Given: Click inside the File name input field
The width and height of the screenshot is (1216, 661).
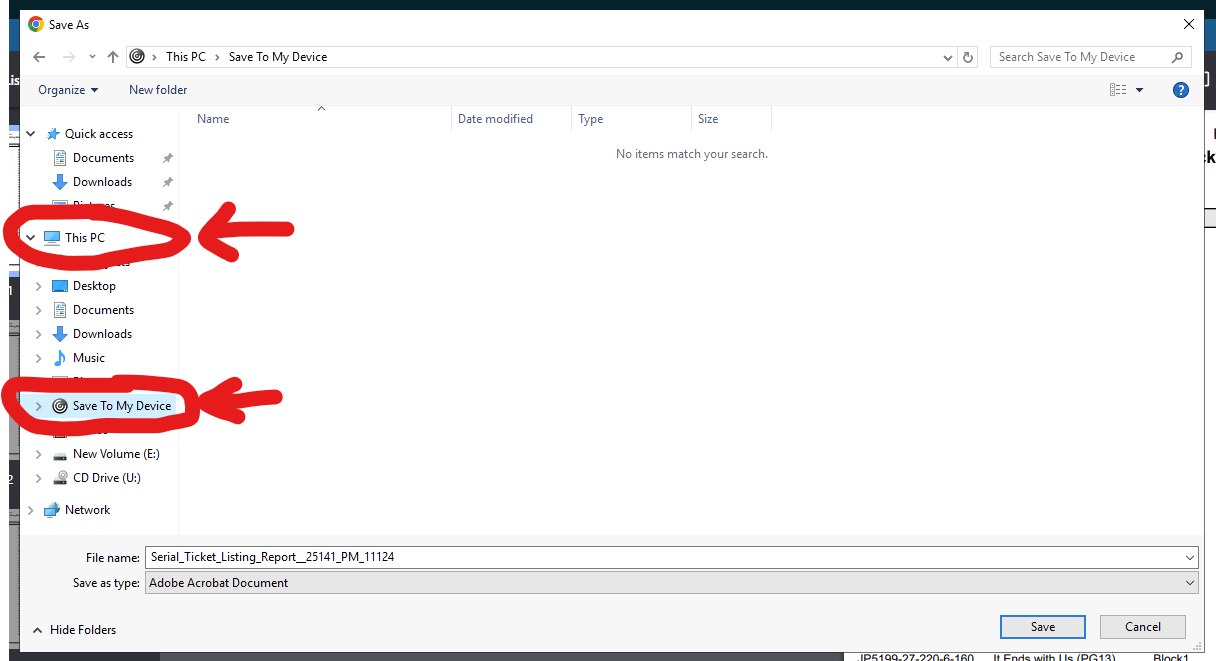Looking at the screenshot, I should (600, 557).
